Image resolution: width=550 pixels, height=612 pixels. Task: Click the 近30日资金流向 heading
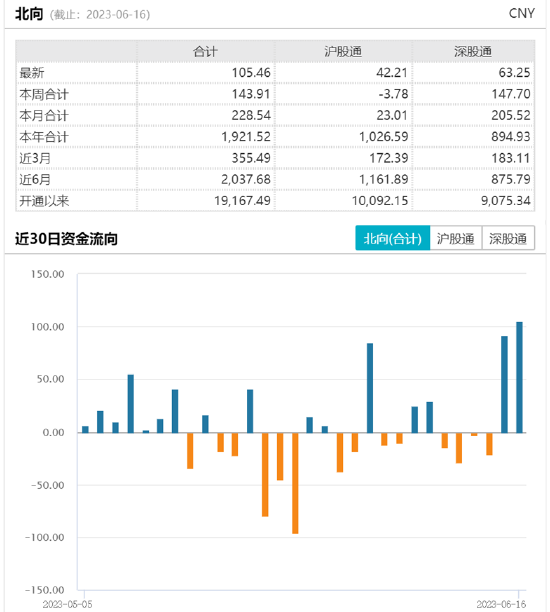(66, 239)
